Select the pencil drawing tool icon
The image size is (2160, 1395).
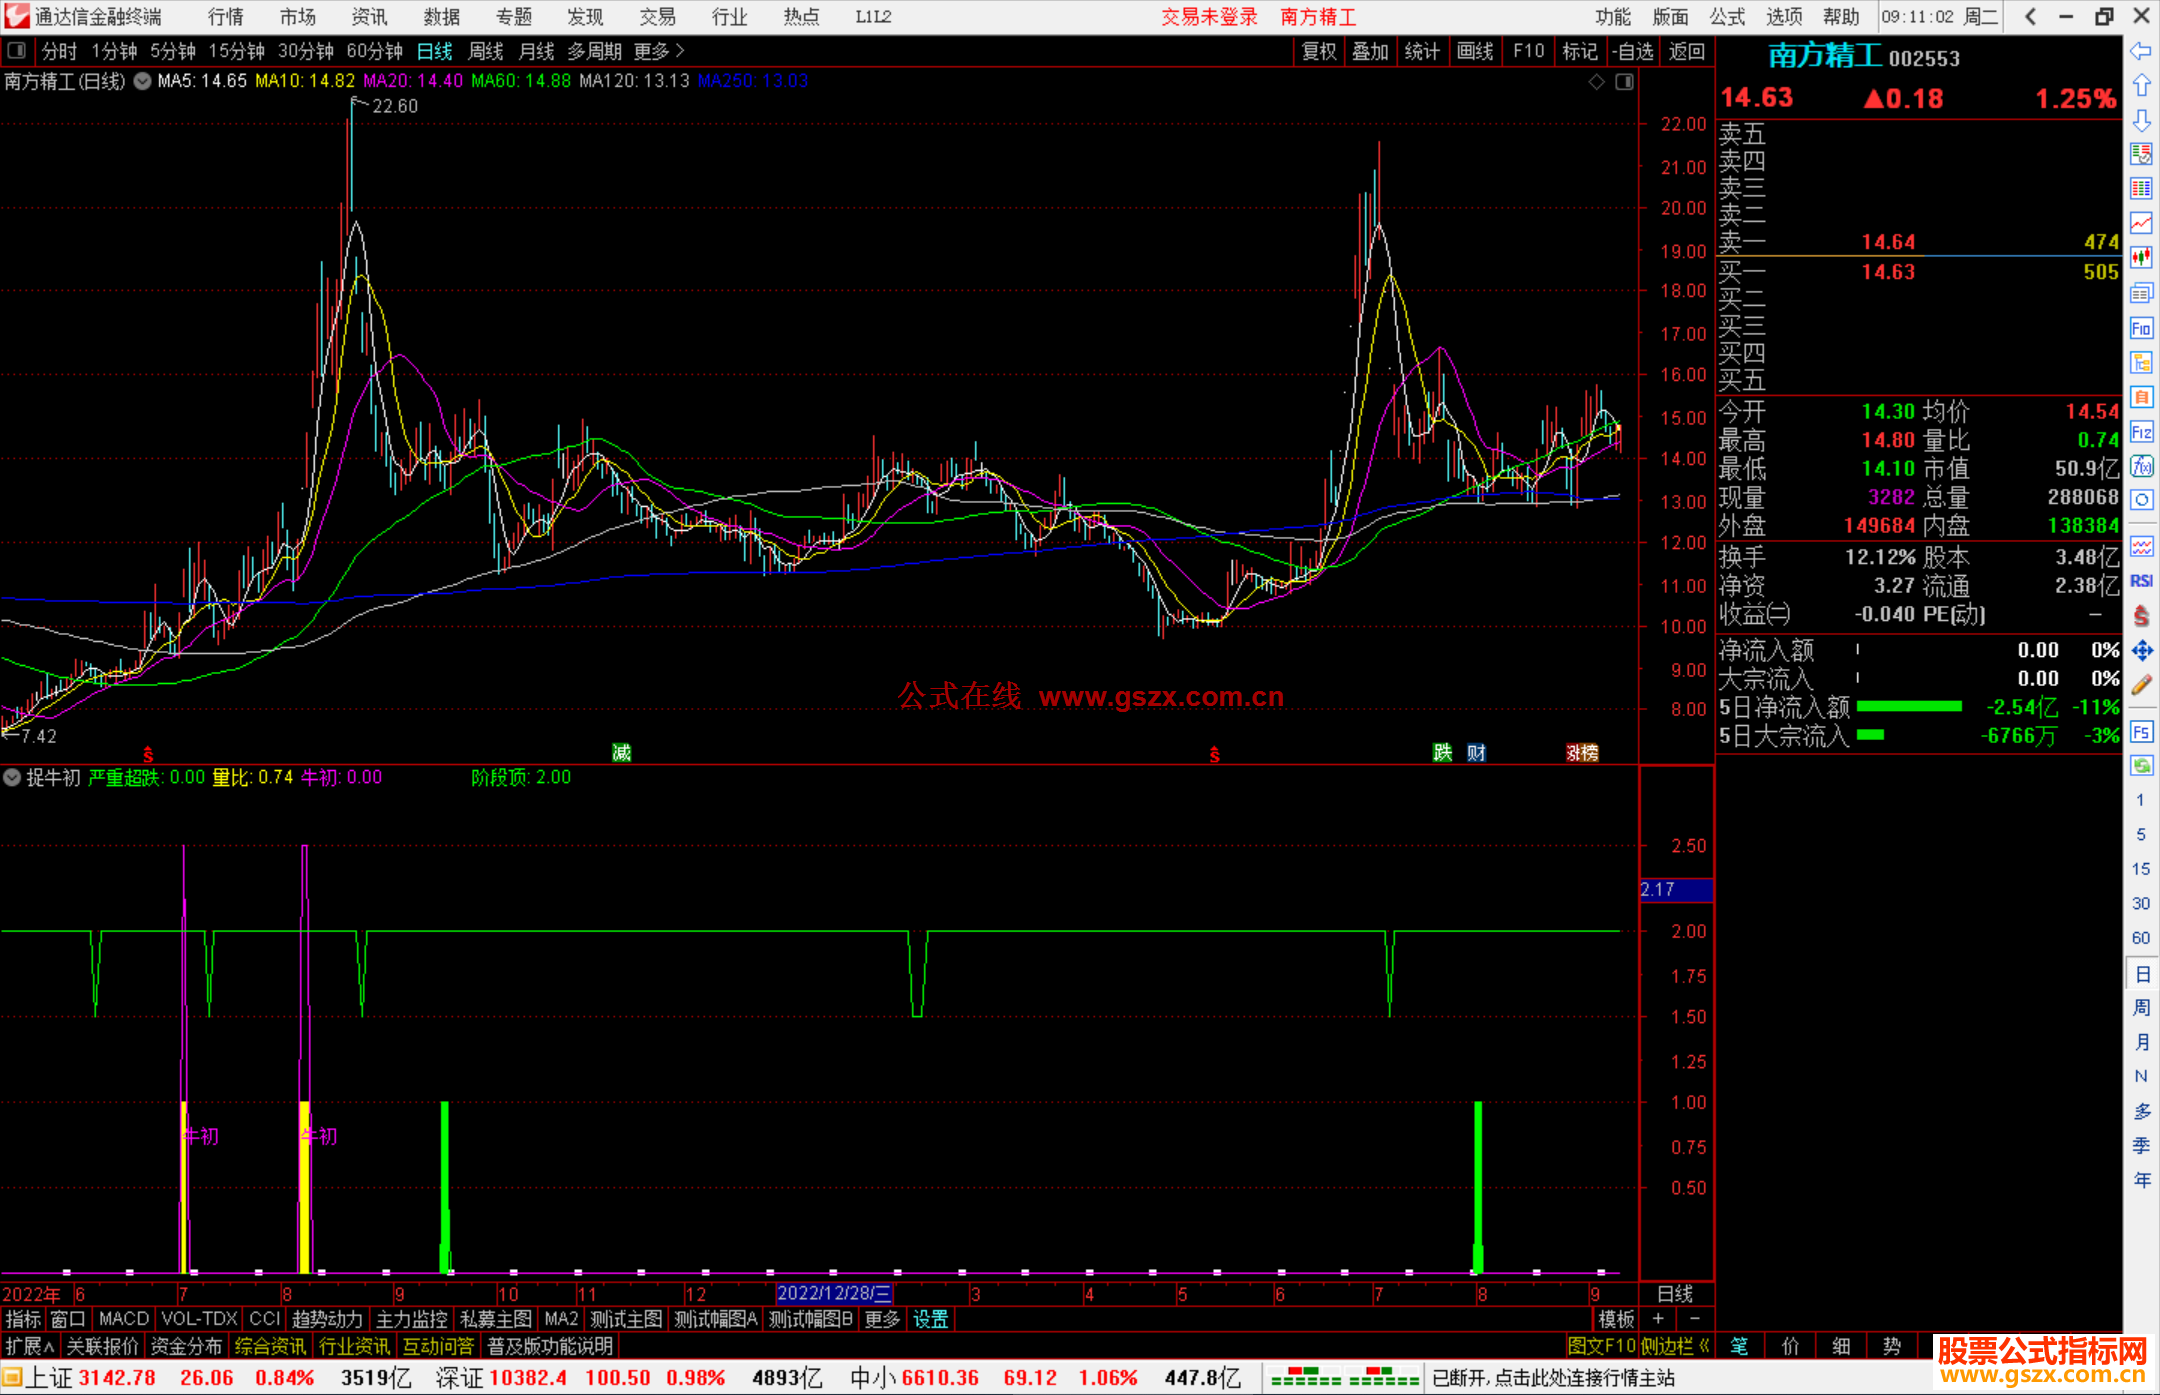coord(2141,686)
